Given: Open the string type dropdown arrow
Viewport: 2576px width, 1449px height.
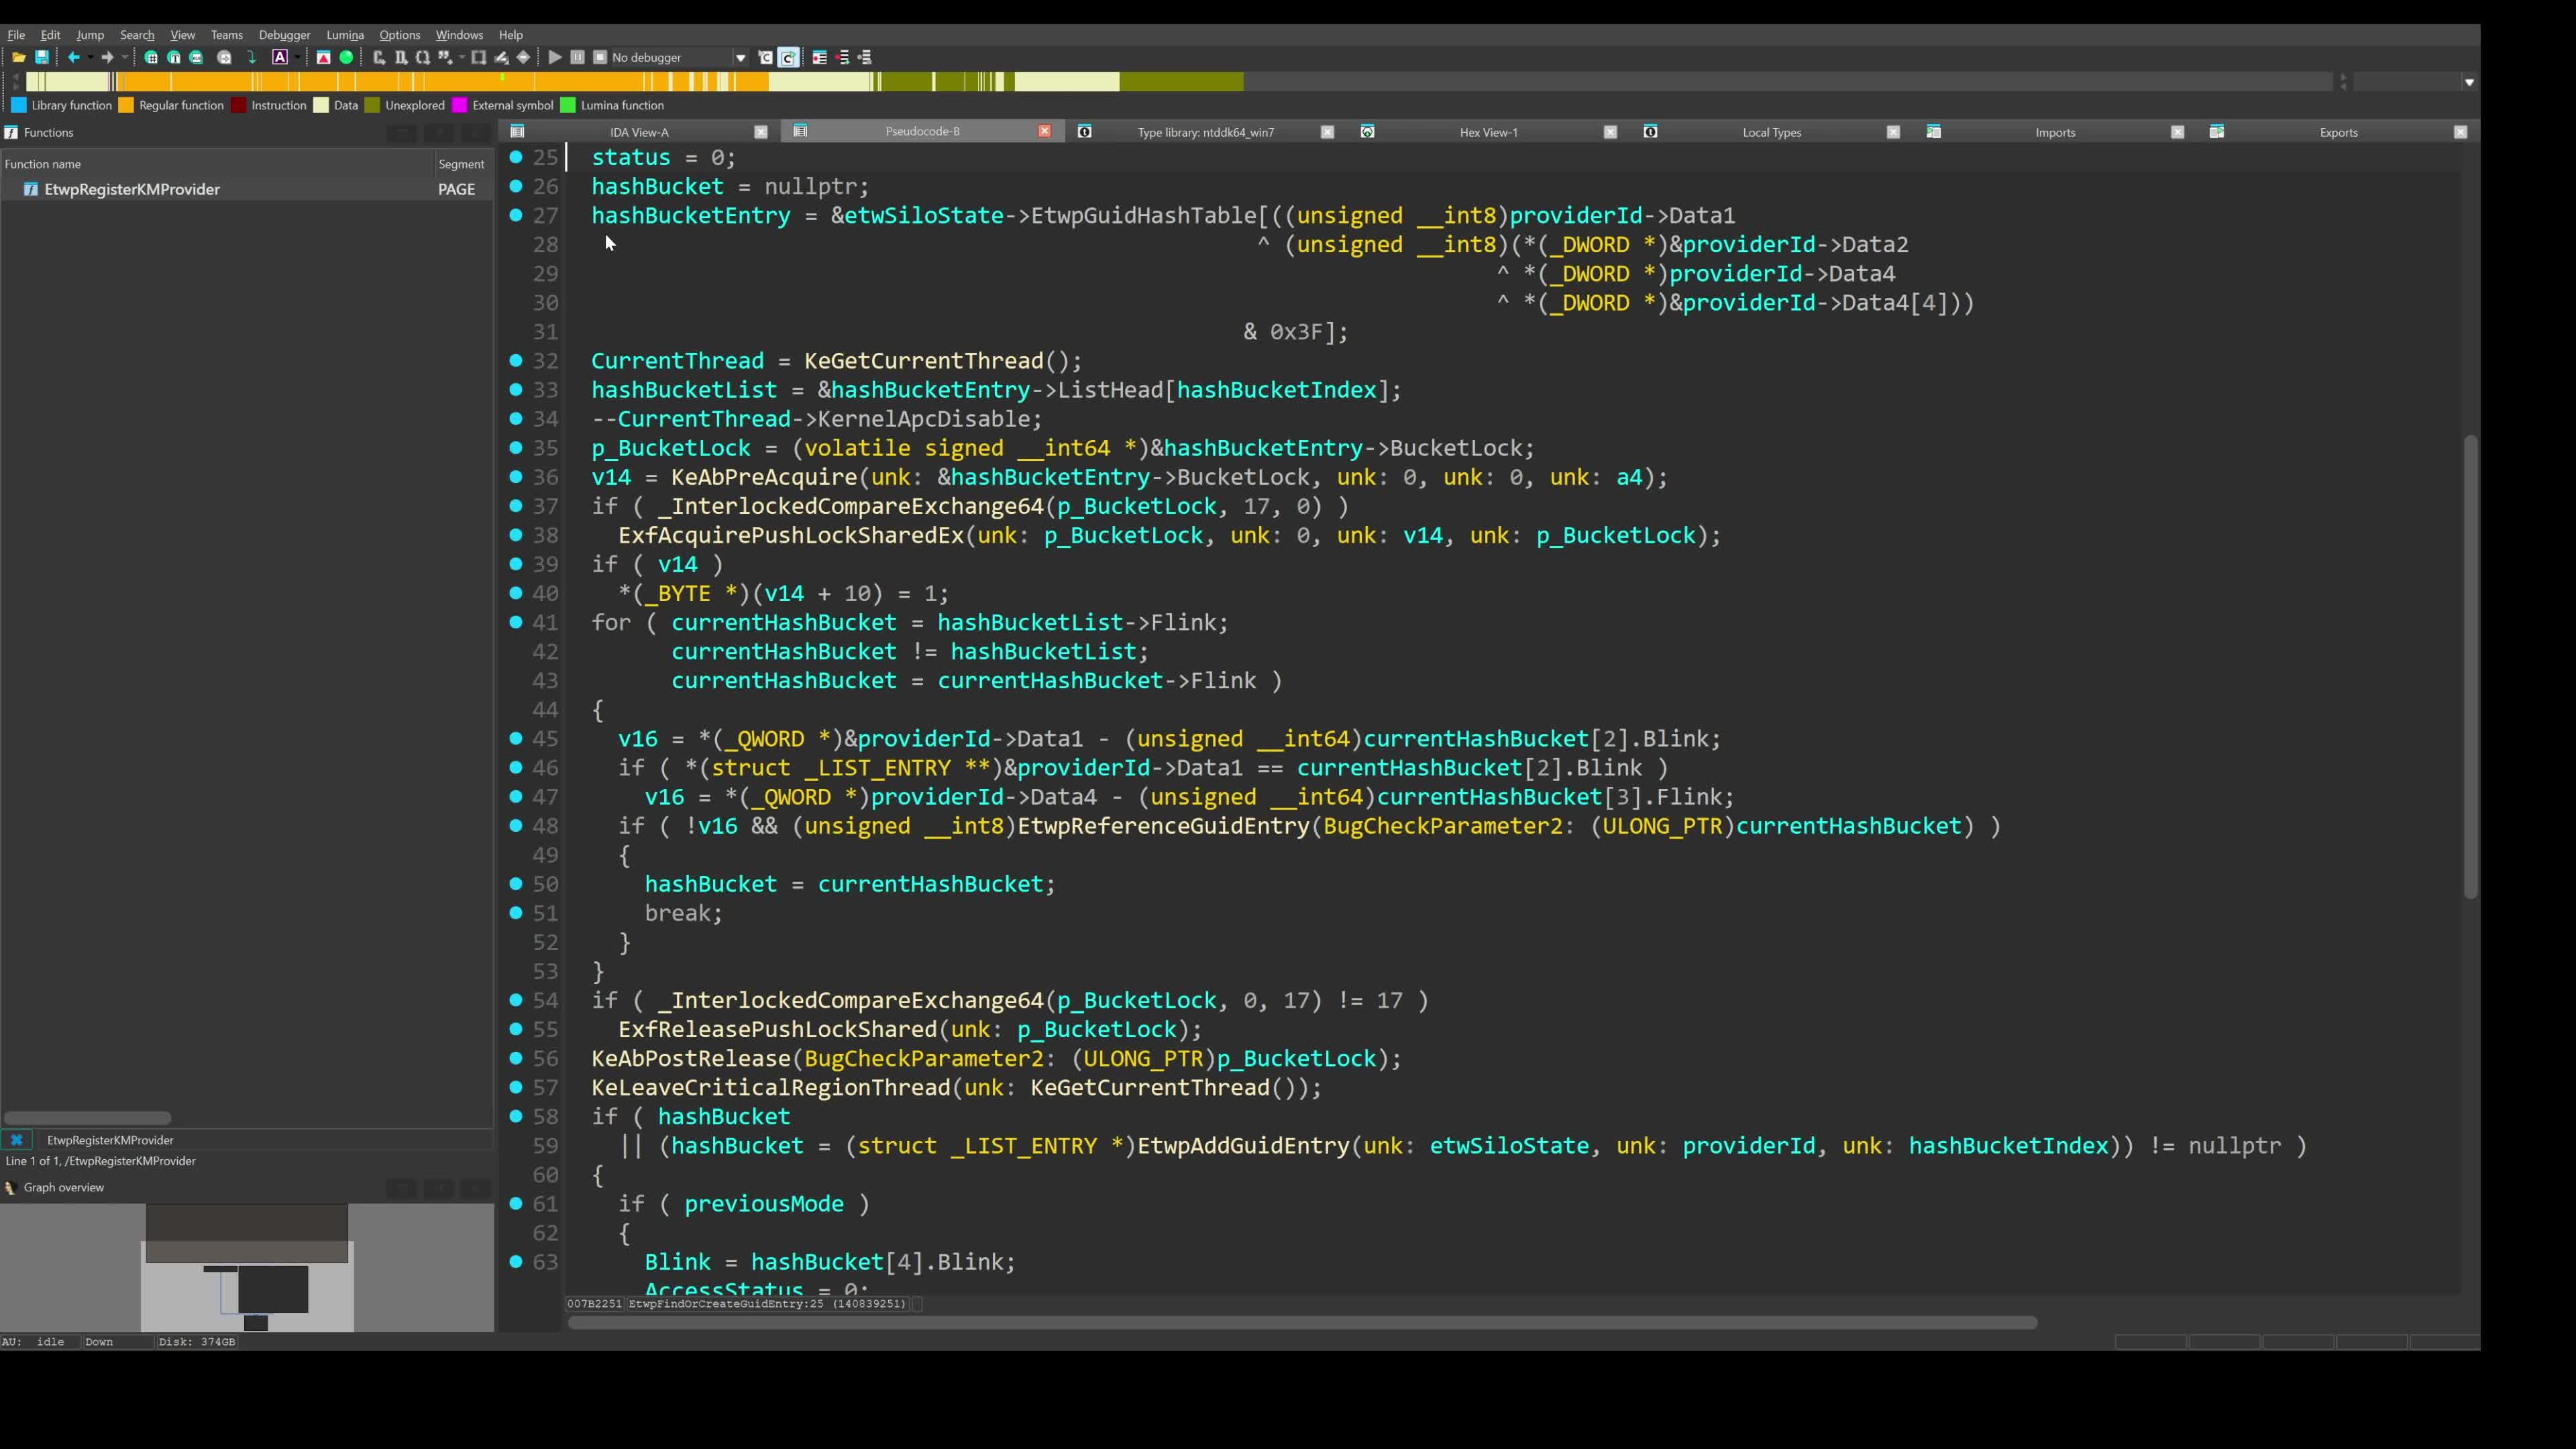Looking at the screenshot, I should point(461,58).
